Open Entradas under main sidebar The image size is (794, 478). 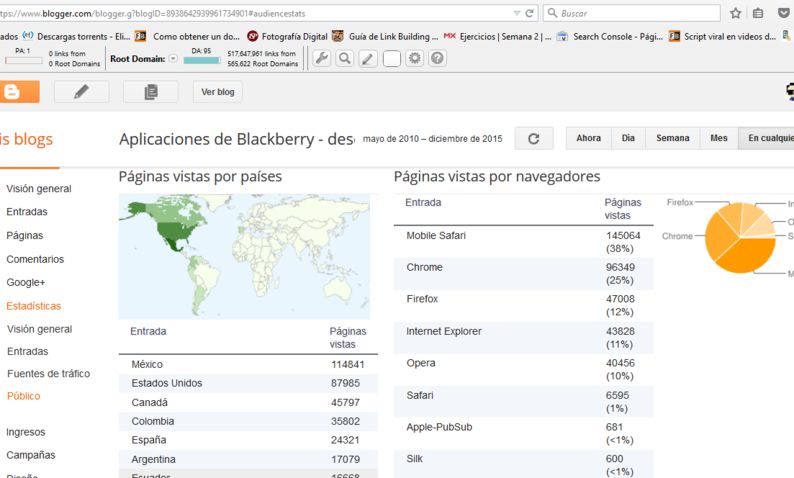pos(27,212)
